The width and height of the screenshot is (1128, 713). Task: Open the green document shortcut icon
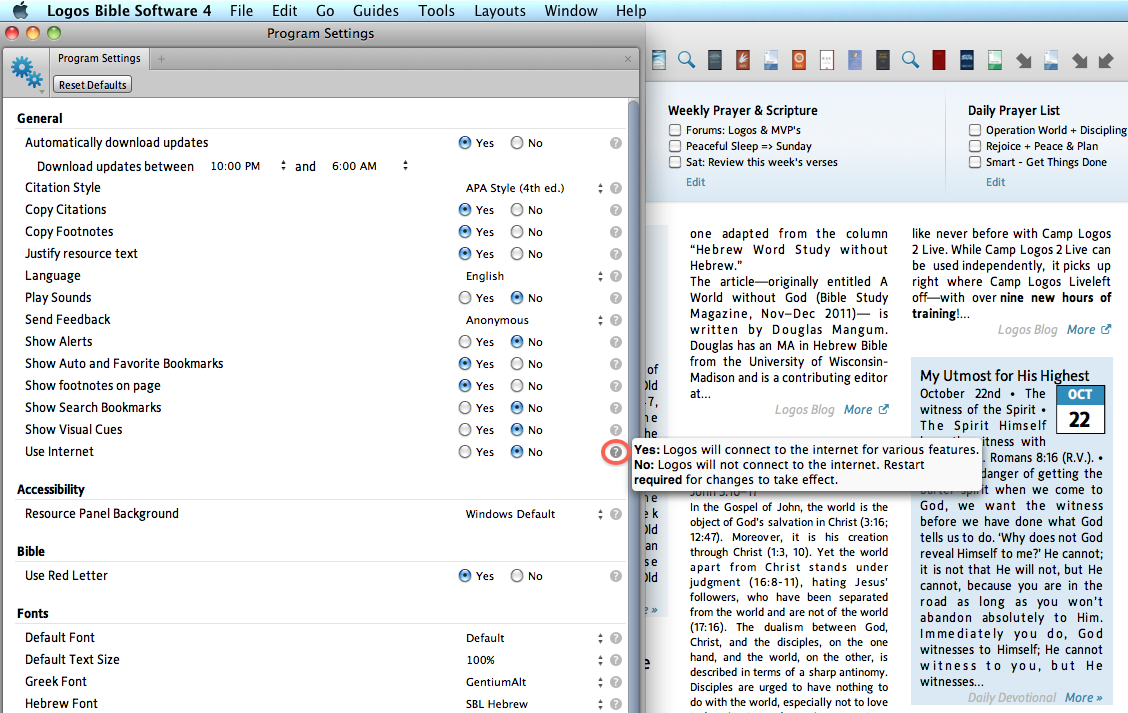click(995, 60)
